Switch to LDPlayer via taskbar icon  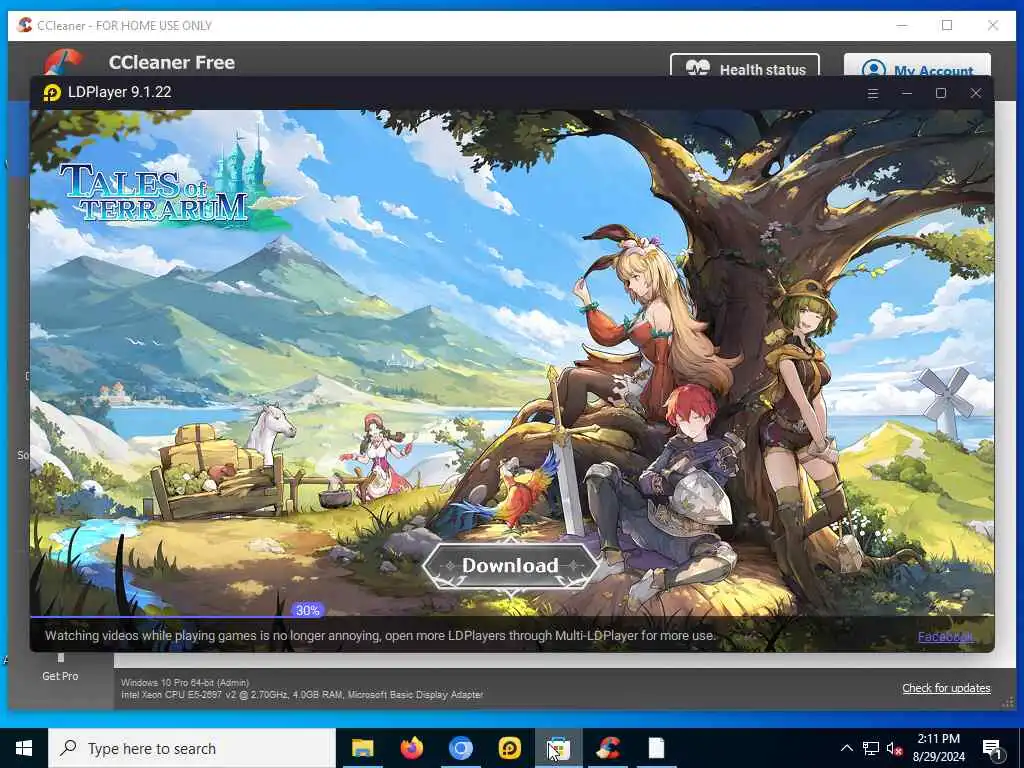tap(509, 748)
